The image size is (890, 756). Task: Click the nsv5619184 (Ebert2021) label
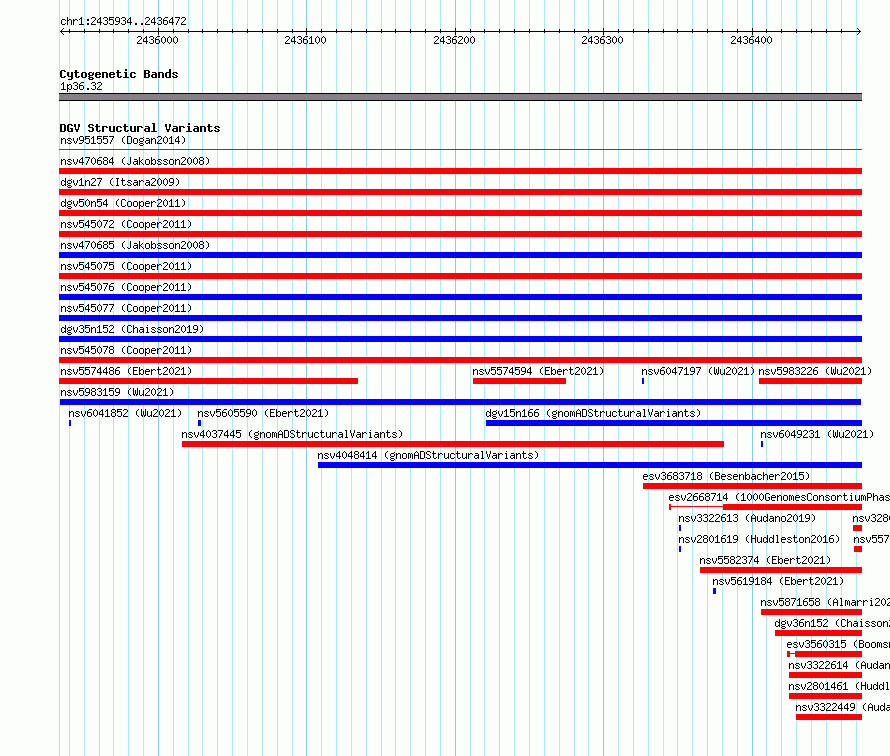pos(778,581)
